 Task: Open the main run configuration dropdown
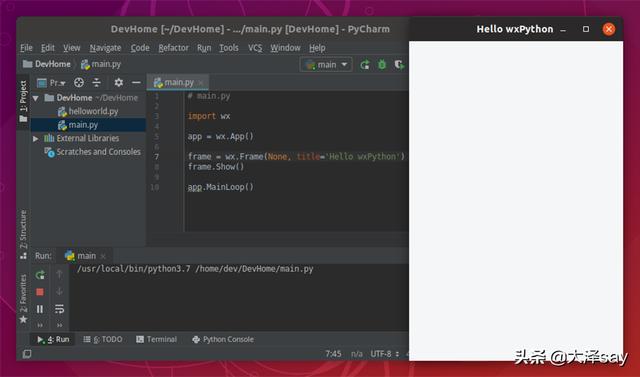(x=326, y=64)
